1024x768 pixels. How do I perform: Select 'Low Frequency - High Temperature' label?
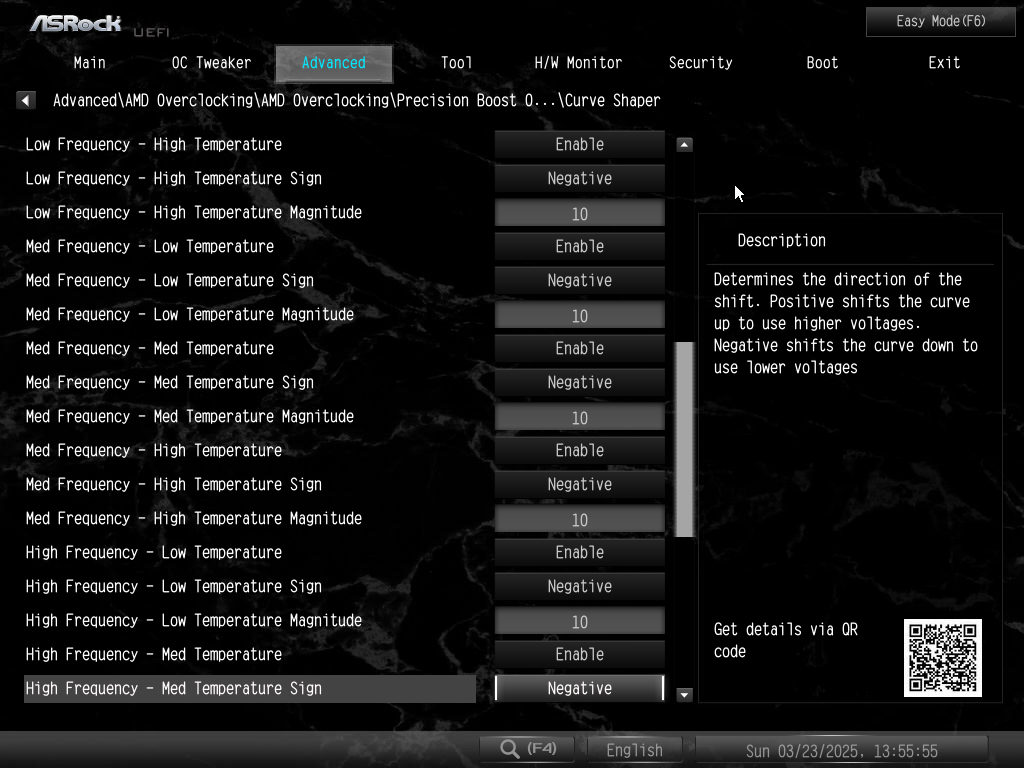click(153, 144)
